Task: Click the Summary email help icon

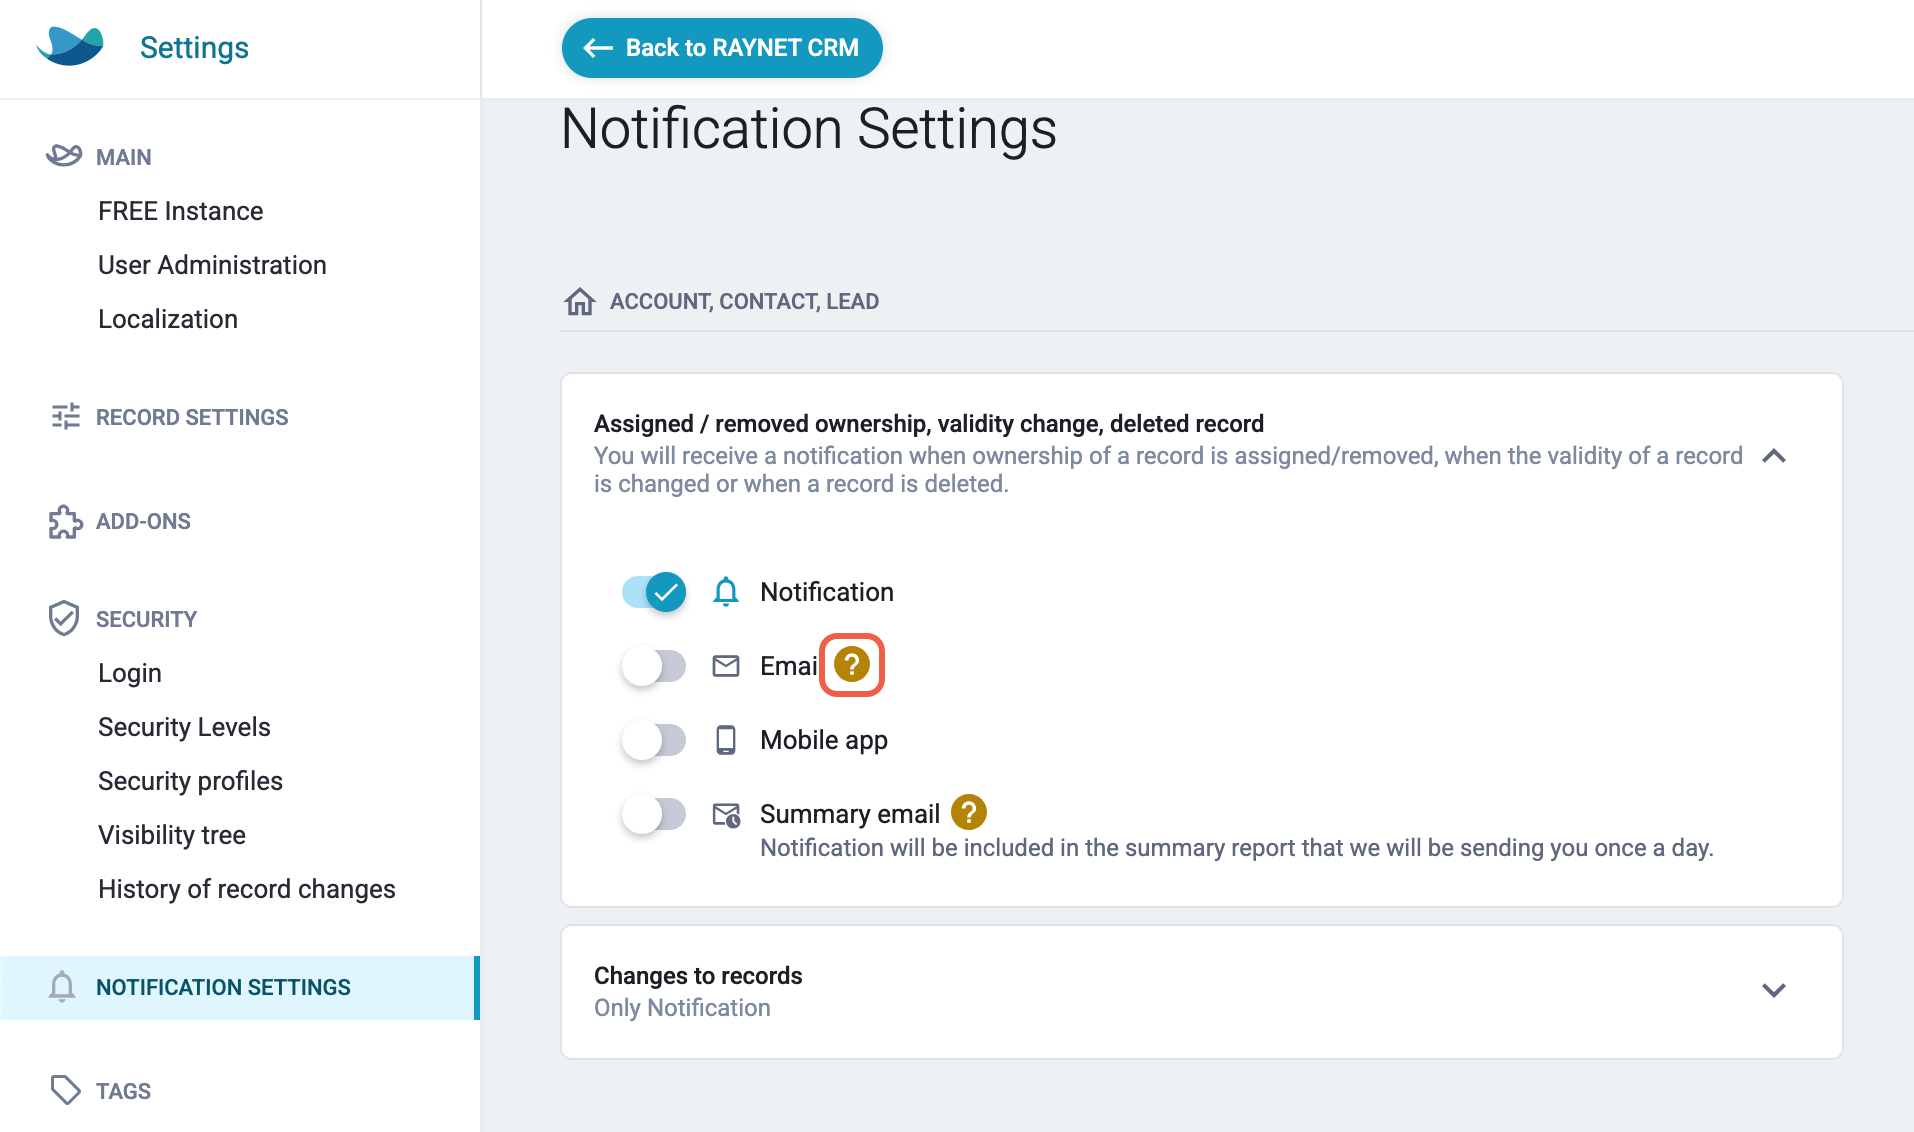Action: coord(968,813)
